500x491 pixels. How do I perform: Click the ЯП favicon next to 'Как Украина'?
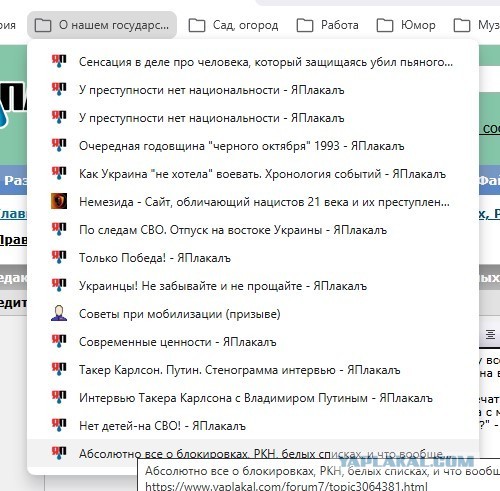(59, 173)
